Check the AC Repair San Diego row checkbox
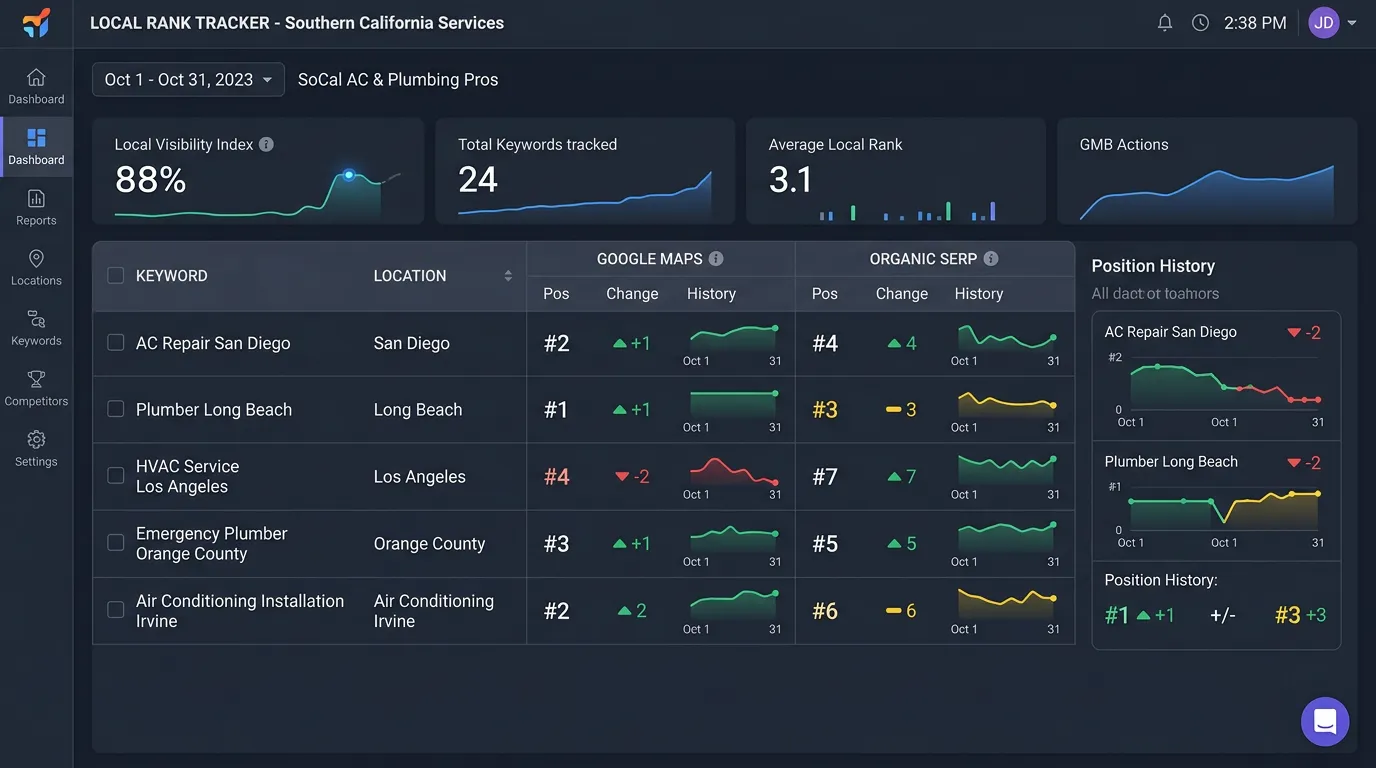Screen dimensions: 1376x768 (116, 342)
